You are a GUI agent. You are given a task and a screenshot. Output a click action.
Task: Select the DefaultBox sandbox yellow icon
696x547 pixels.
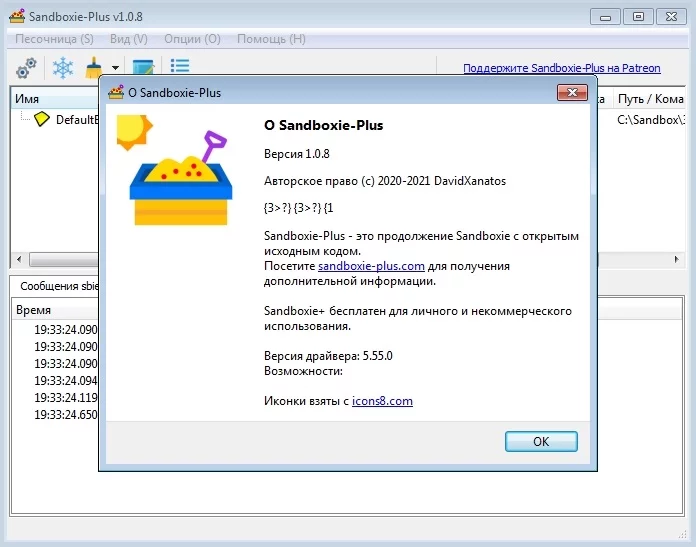42,119
